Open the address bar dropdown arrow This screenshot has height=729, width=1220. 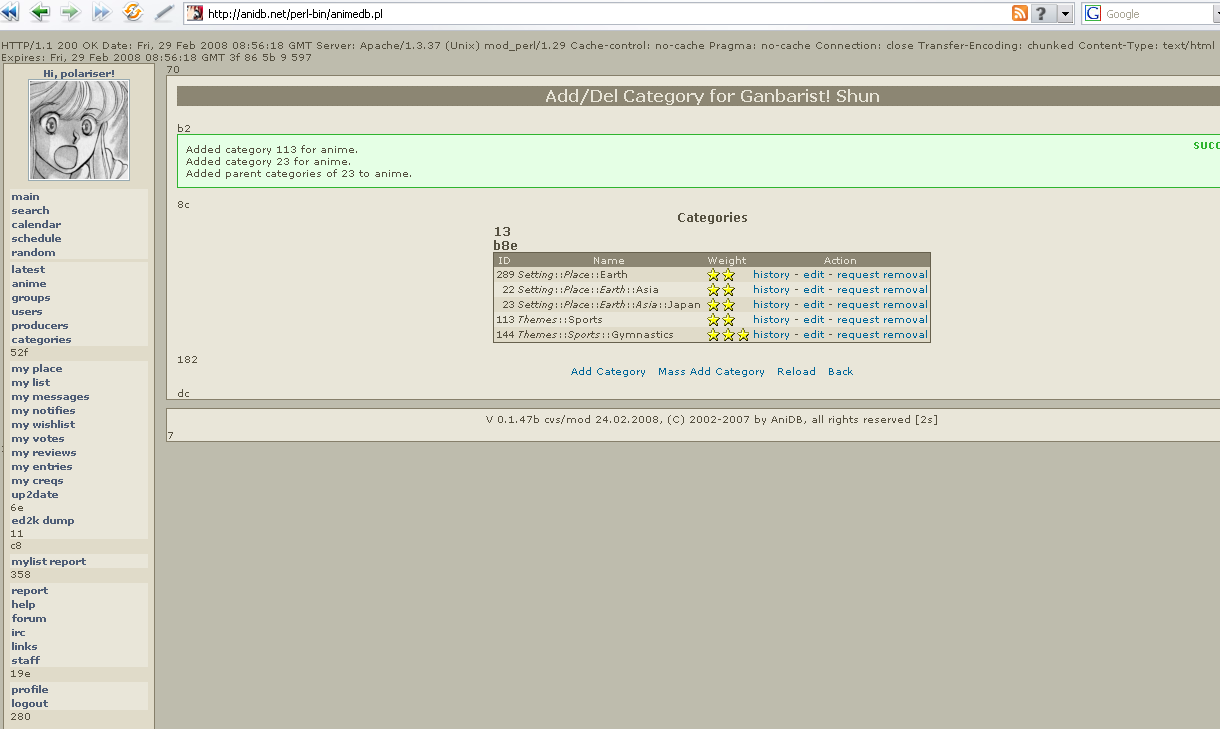(1065, 14)
